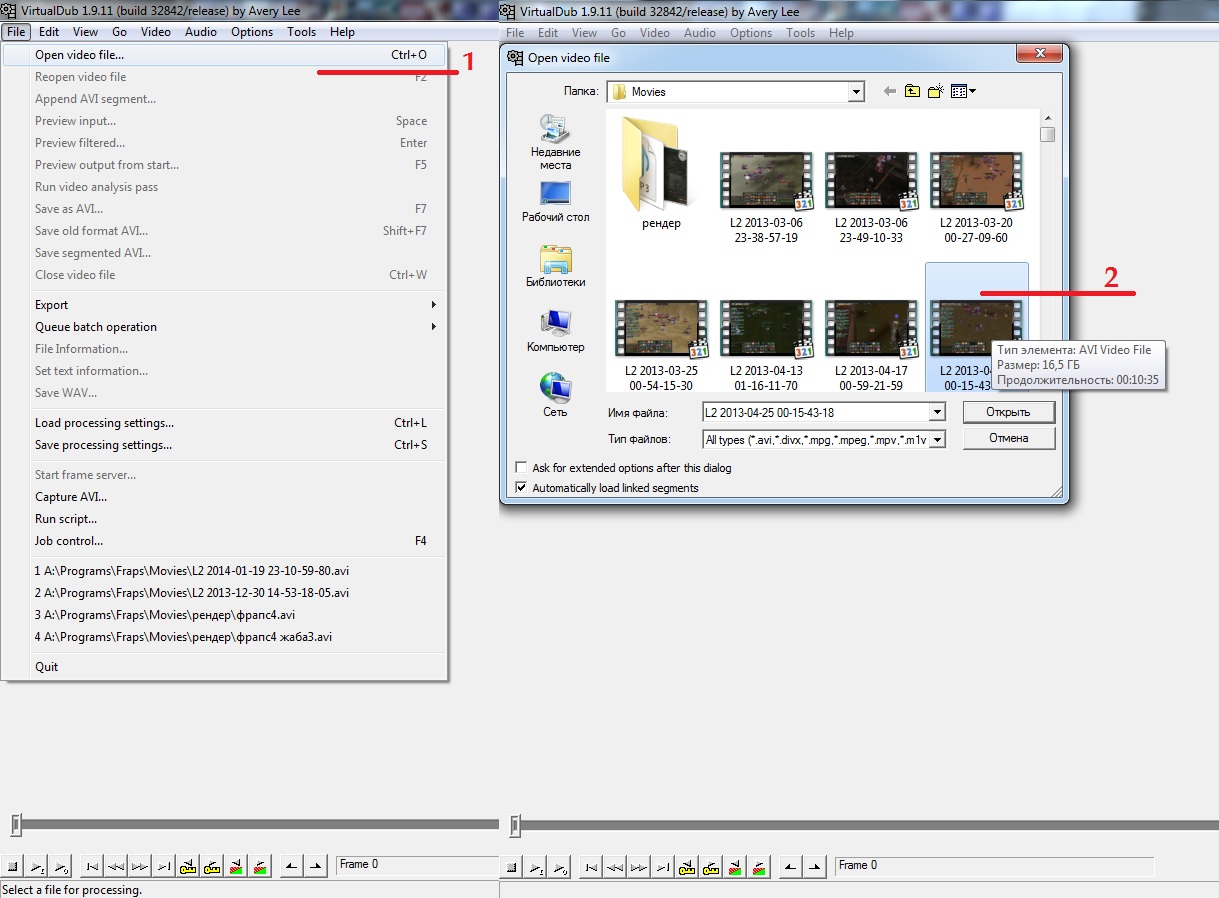Click Play output in the window with the File menu open
Viewport: 1219px width, 898px height.
[62, 866]
